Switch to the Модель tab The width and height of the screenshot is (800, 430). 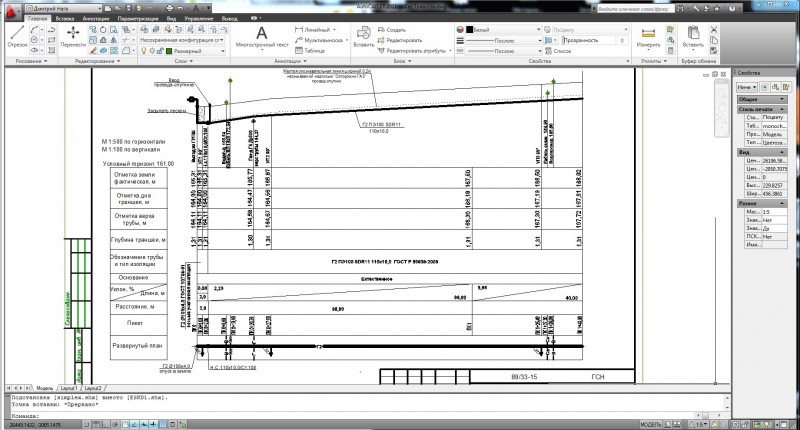click(44, 388)
